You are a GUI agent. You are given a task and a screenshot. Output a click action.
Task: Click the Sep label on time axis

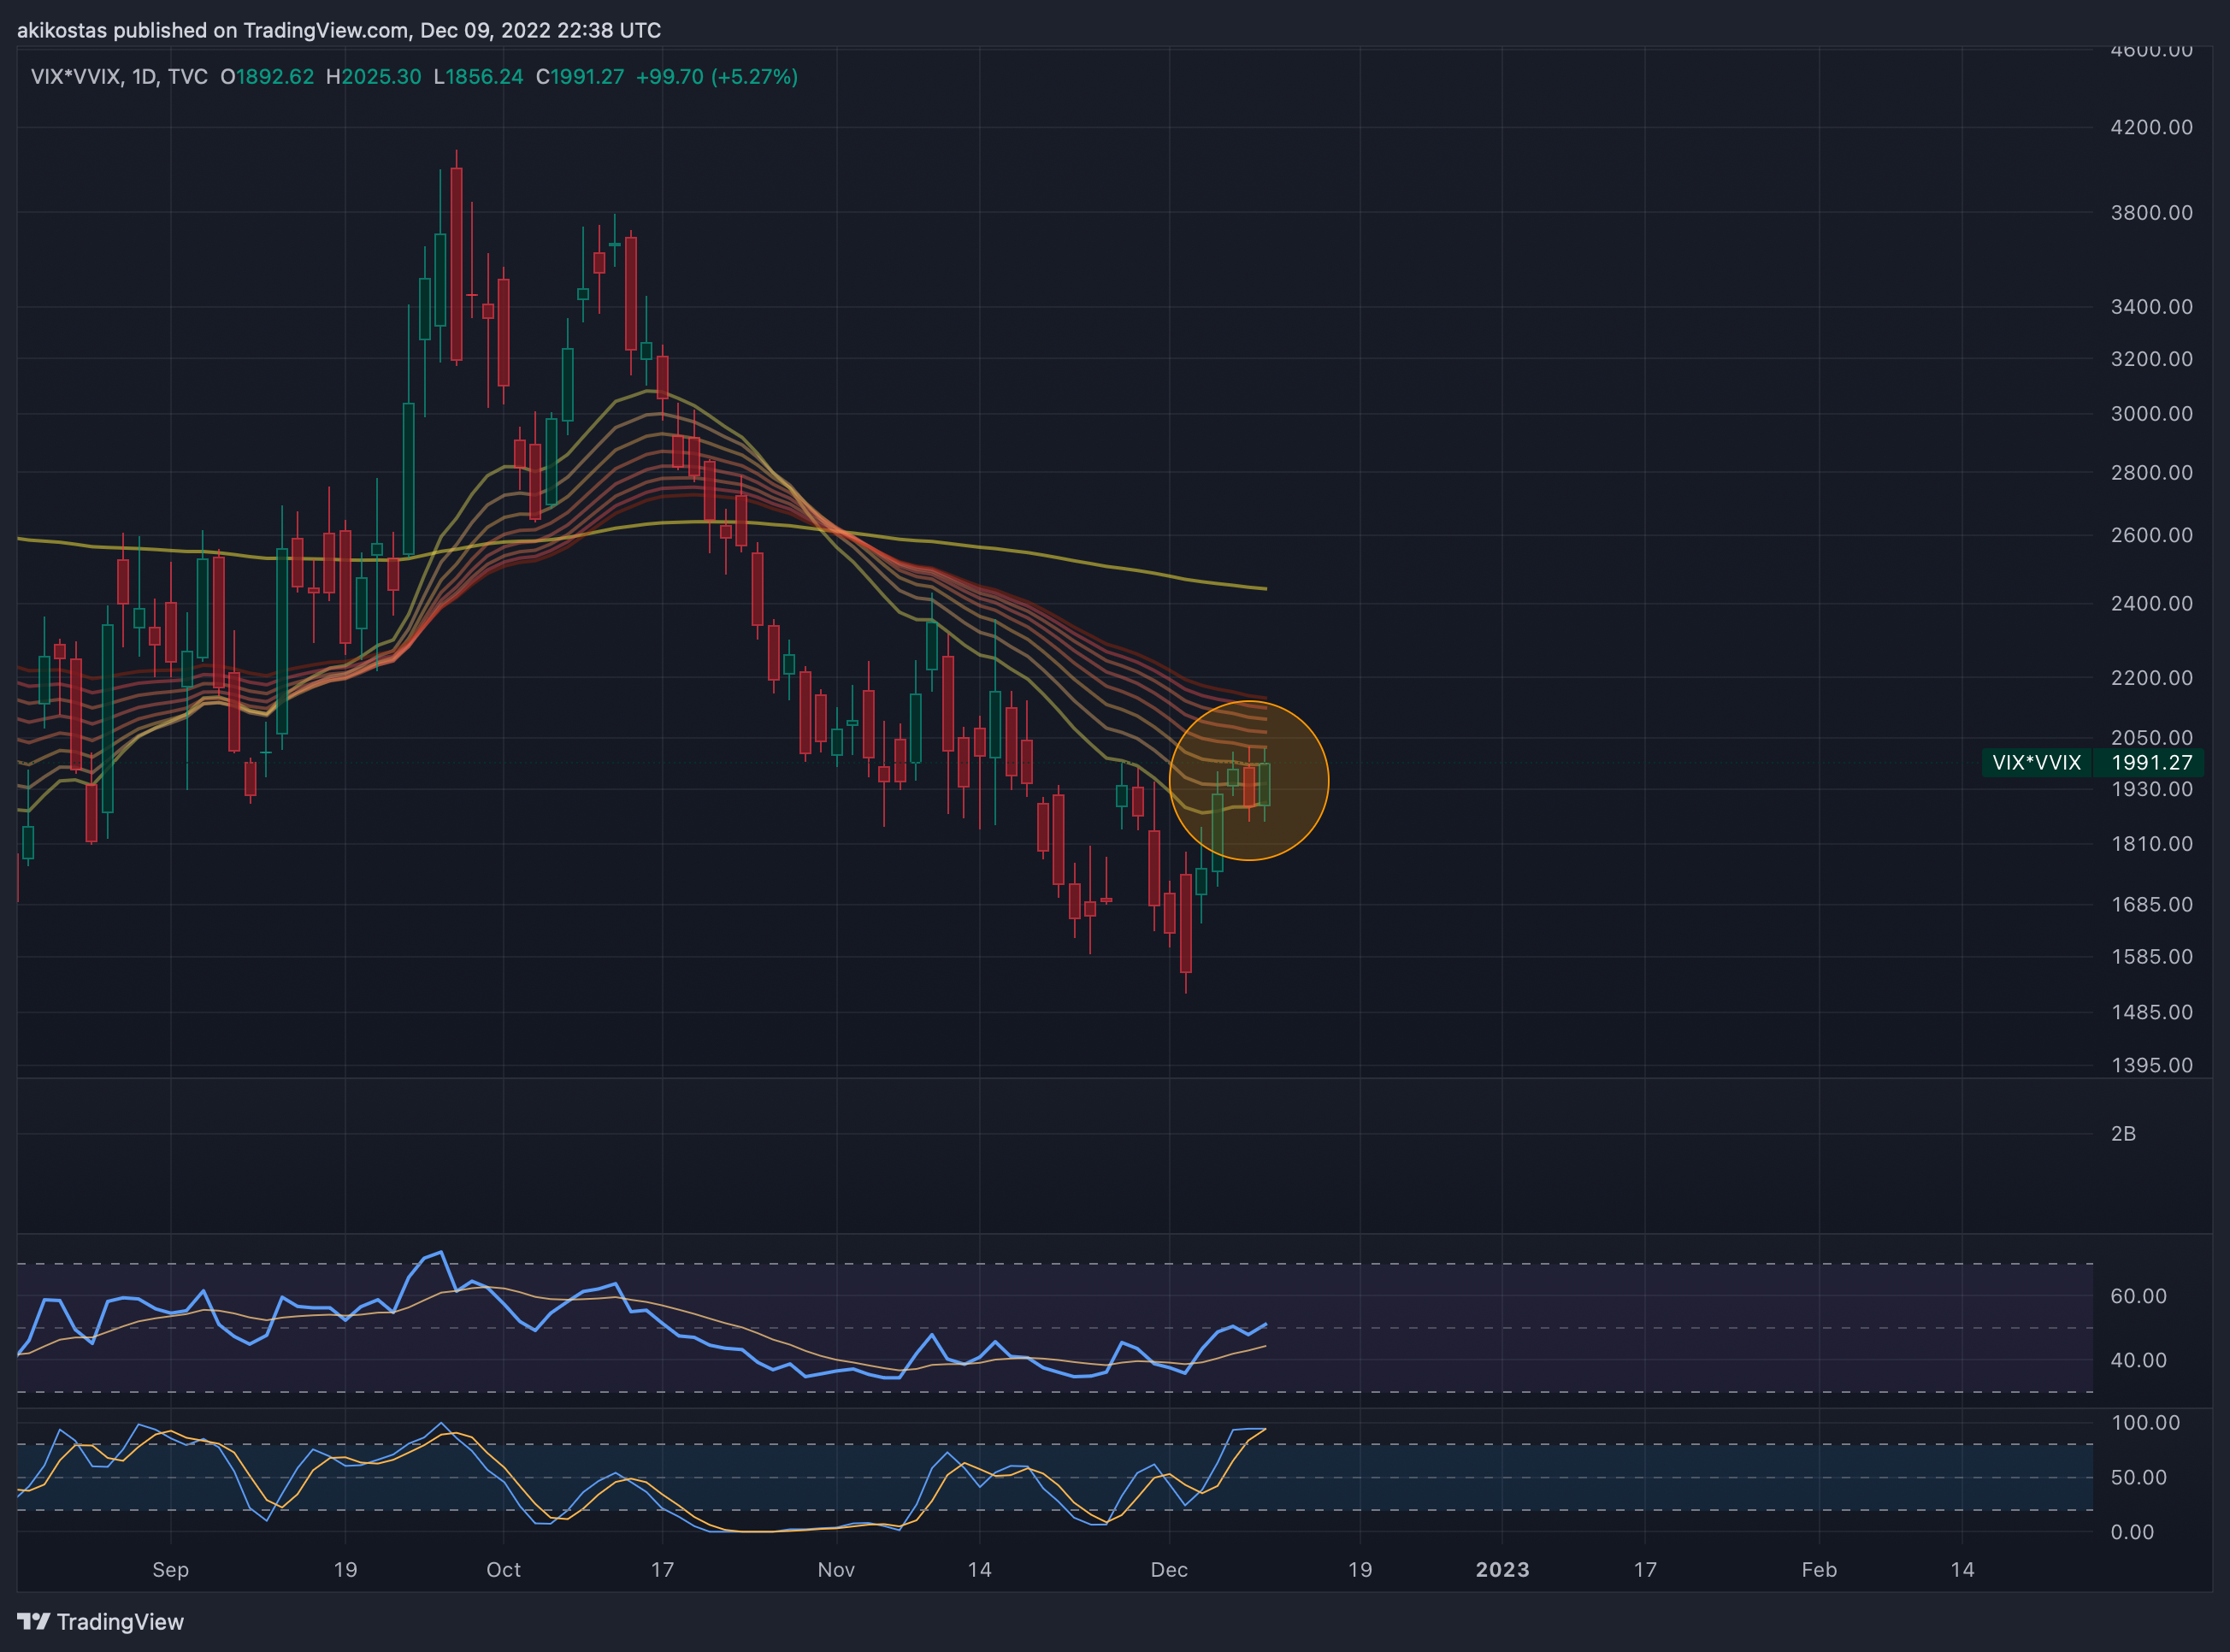click(x=170, y=1569)
